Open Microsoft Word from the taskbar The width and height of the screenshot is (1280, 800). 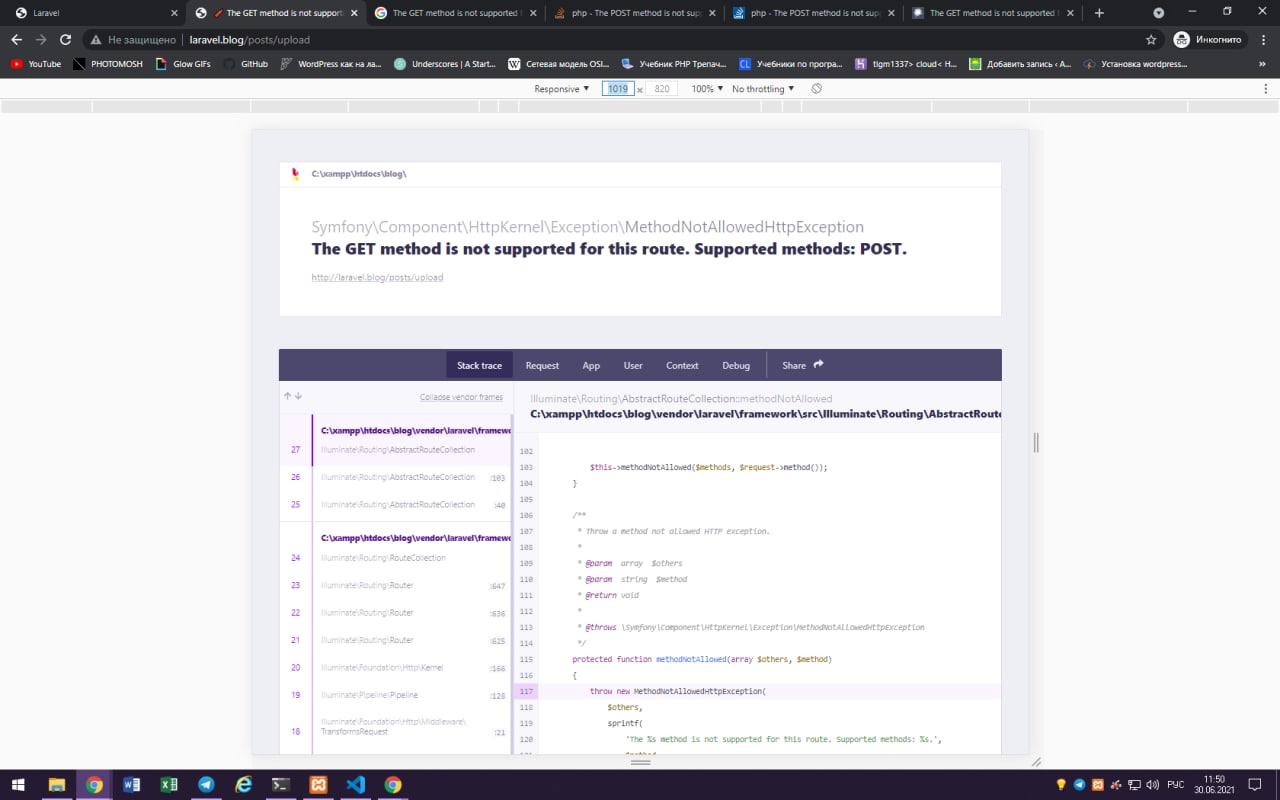131,785
